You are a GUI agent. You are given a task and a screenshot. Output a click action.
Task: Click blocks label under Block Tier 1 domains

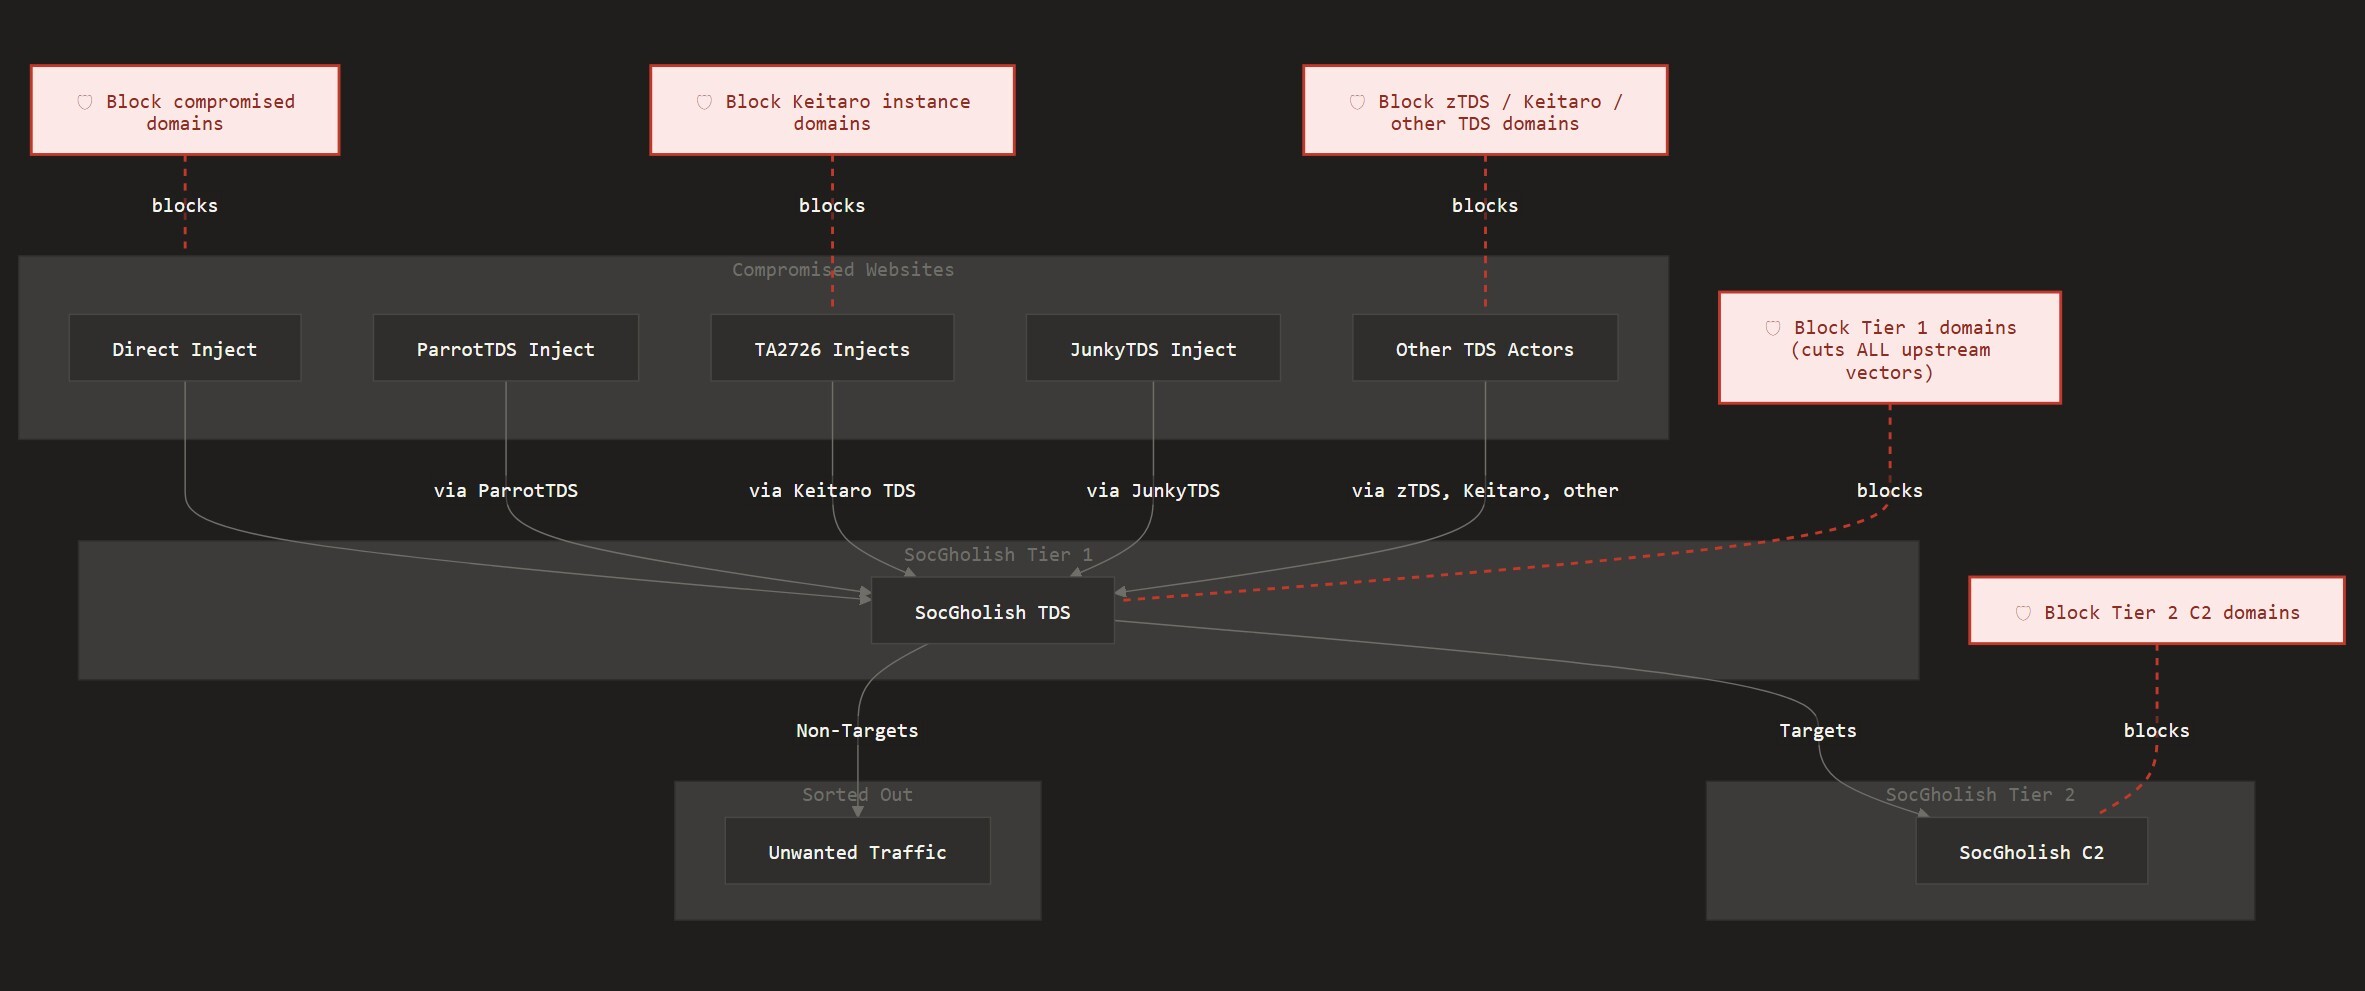pyautogui.click(x=1890, y=491)
